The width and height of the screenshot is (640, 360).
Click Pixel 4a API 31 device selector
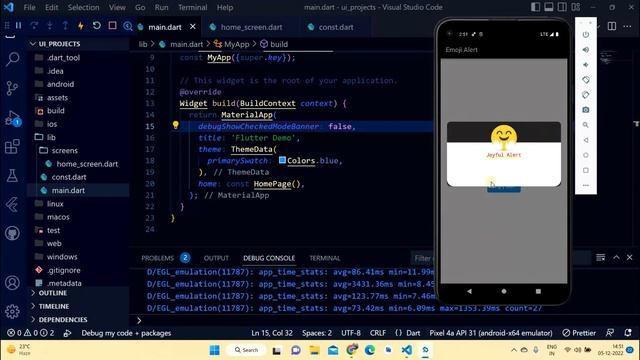[491, 333]
